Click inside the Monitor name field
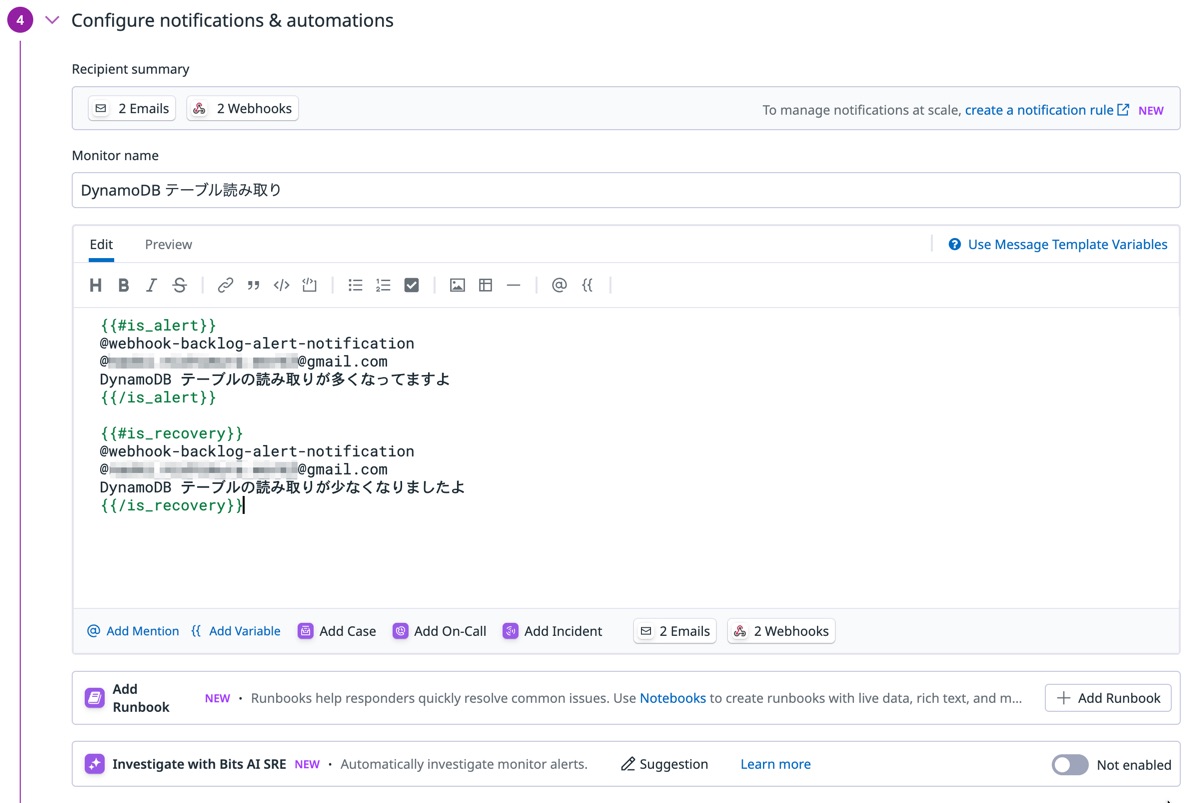Screen dimensions: 1188x803 pos(400,189)
